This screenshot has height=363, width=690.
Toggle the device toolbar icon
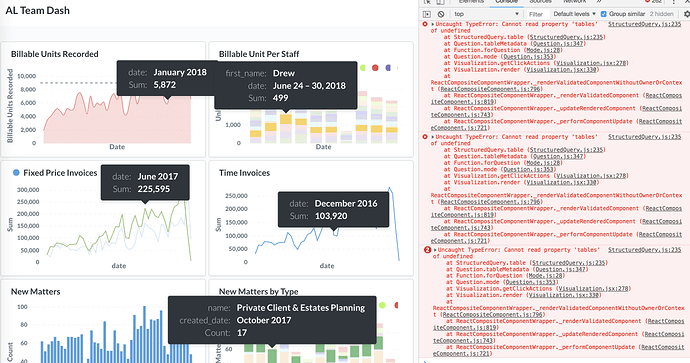(441, 2)
